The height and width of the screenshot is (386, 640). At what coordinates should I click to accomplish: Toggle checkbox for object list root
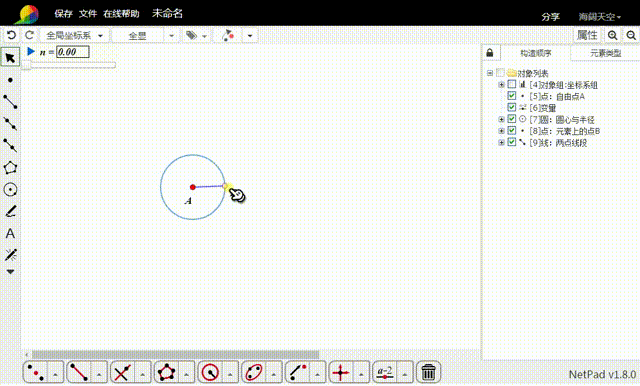click(x=500, y=73)
